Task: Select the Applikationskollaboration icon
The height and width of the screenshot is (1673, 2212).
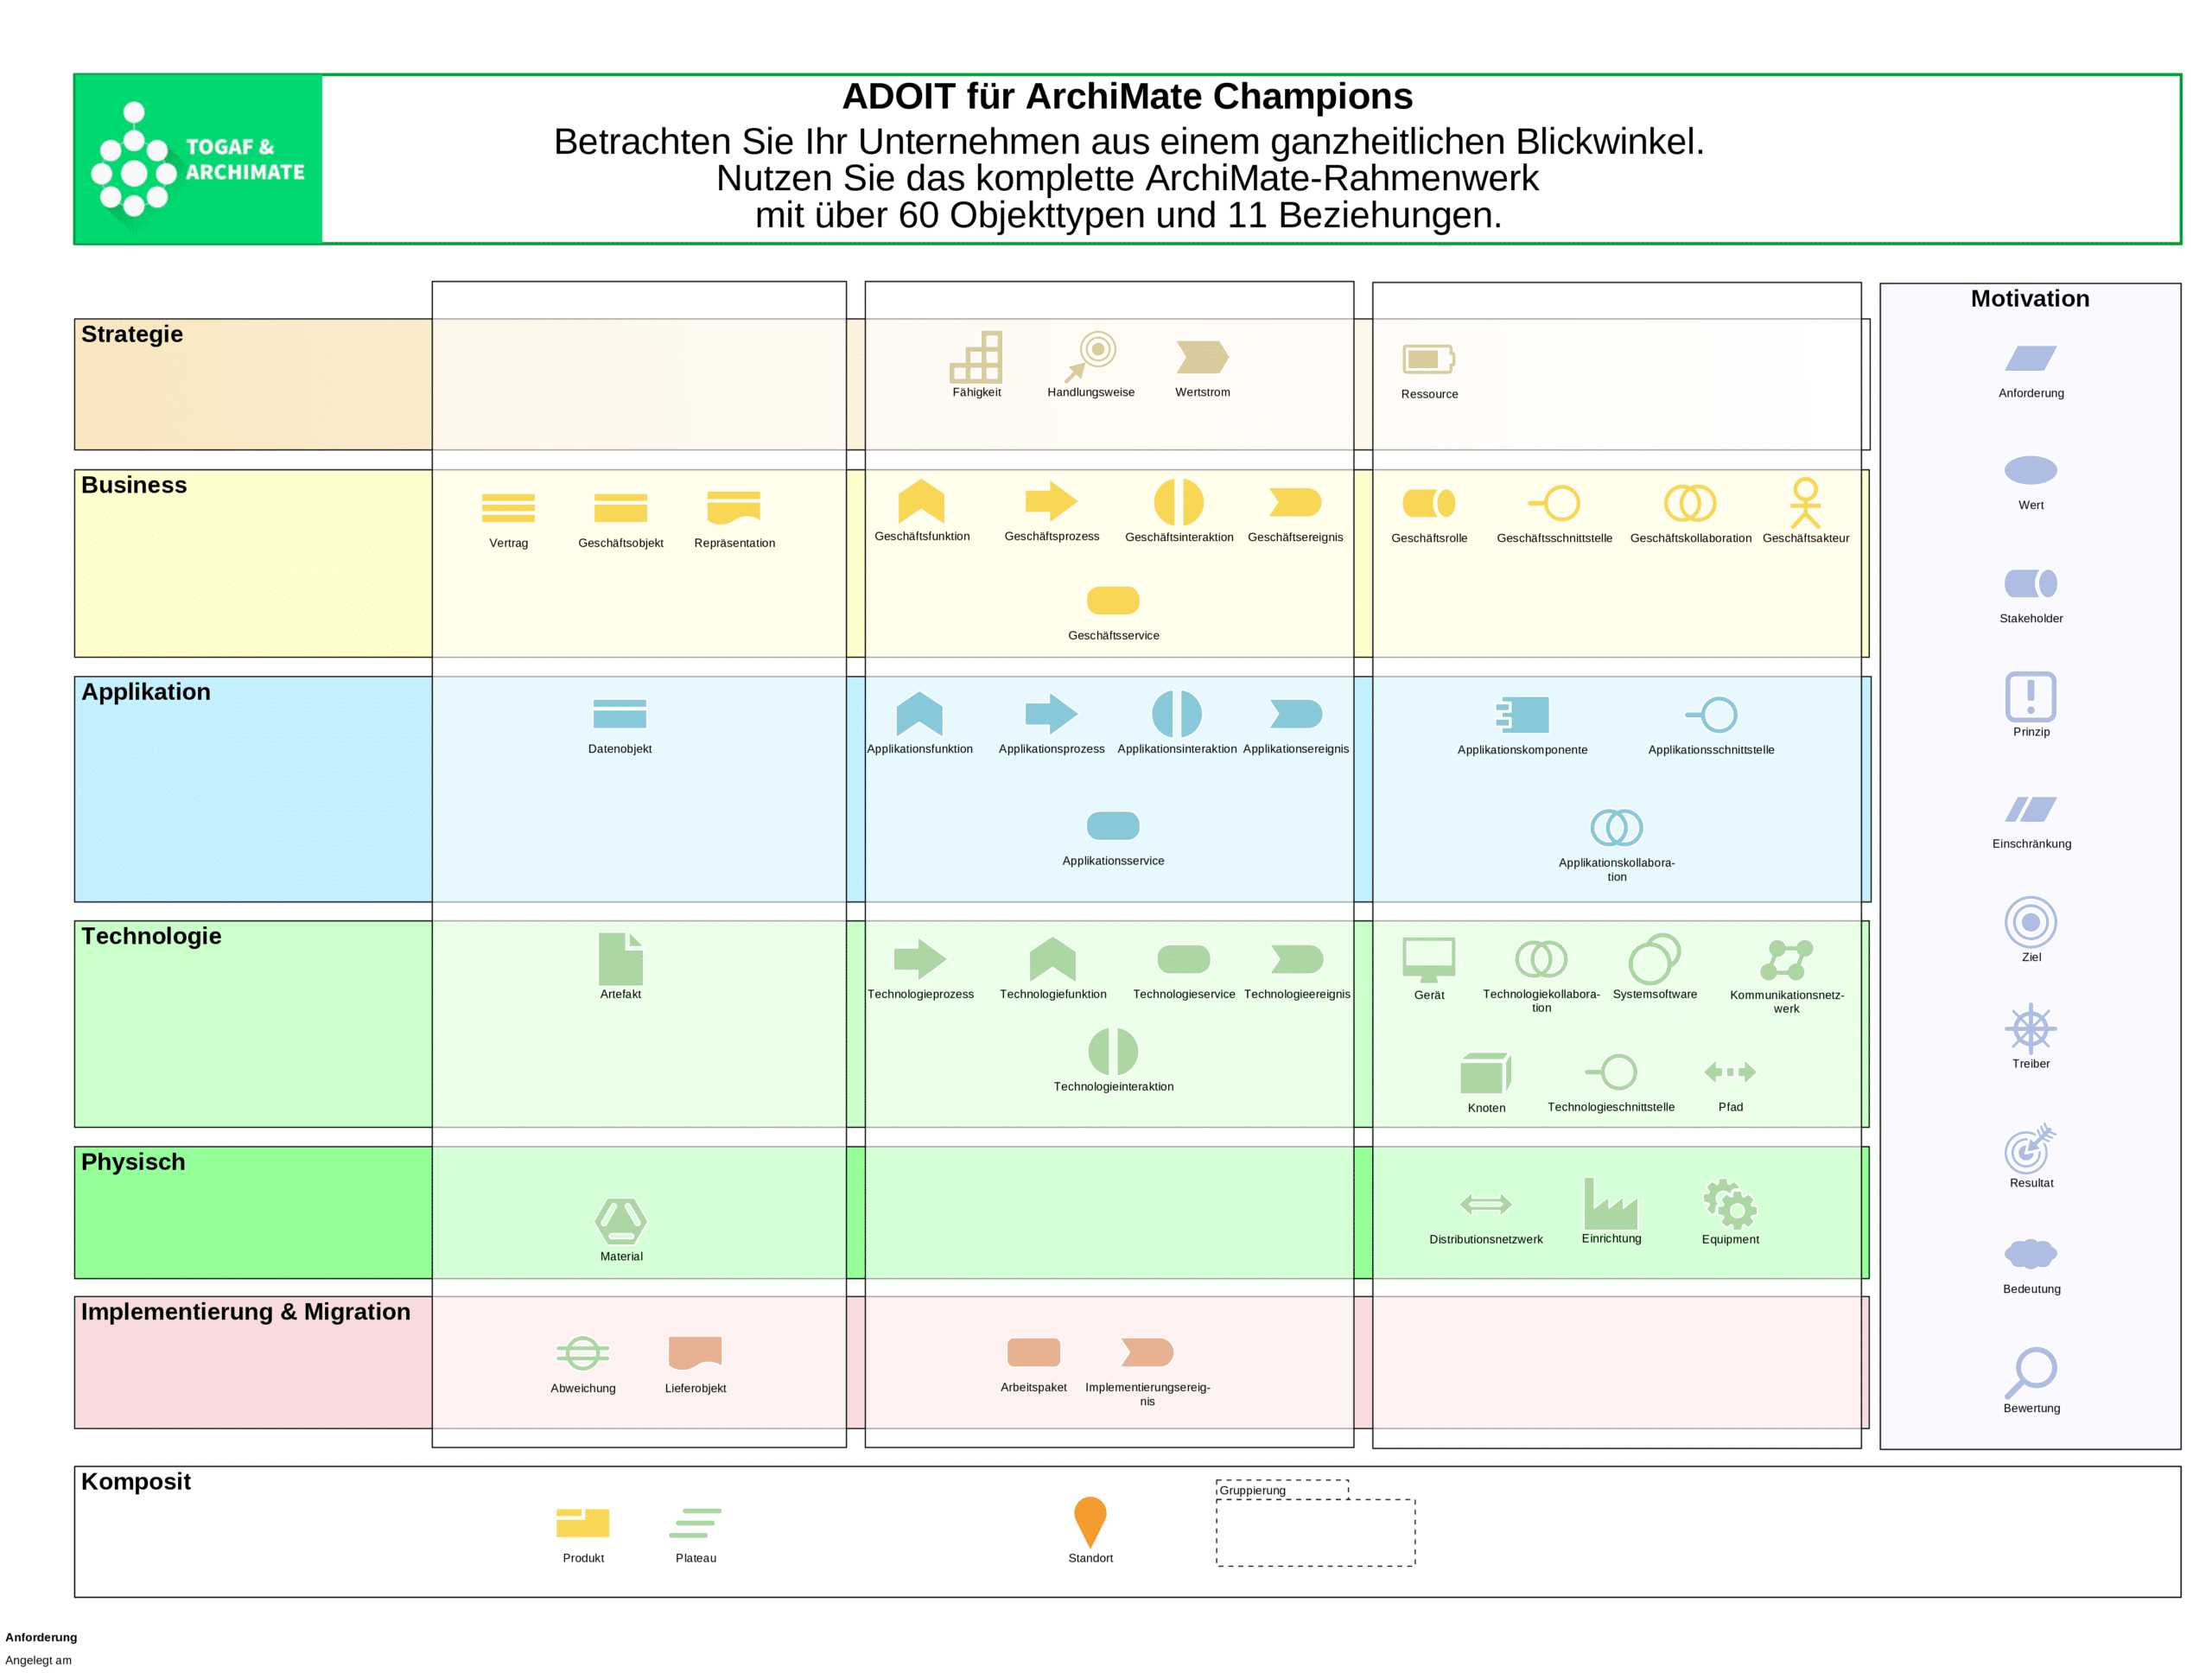Action: tap(1616, 827)
